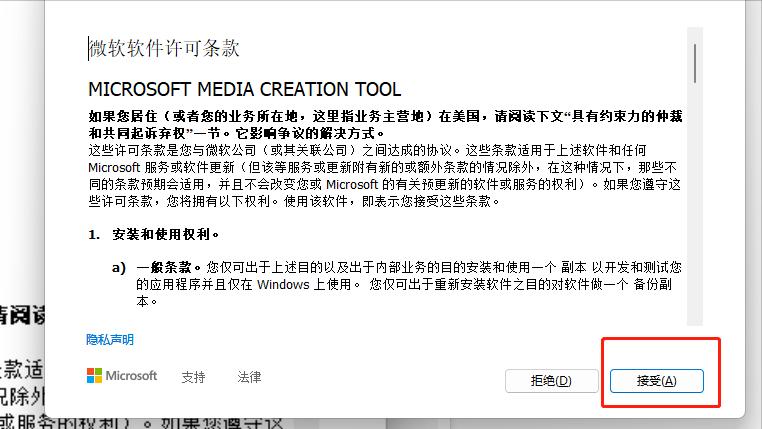Screen dimensions: 762x429
Task: Click the 微软软件许可条款 heading text
Action: pos(164,48)
